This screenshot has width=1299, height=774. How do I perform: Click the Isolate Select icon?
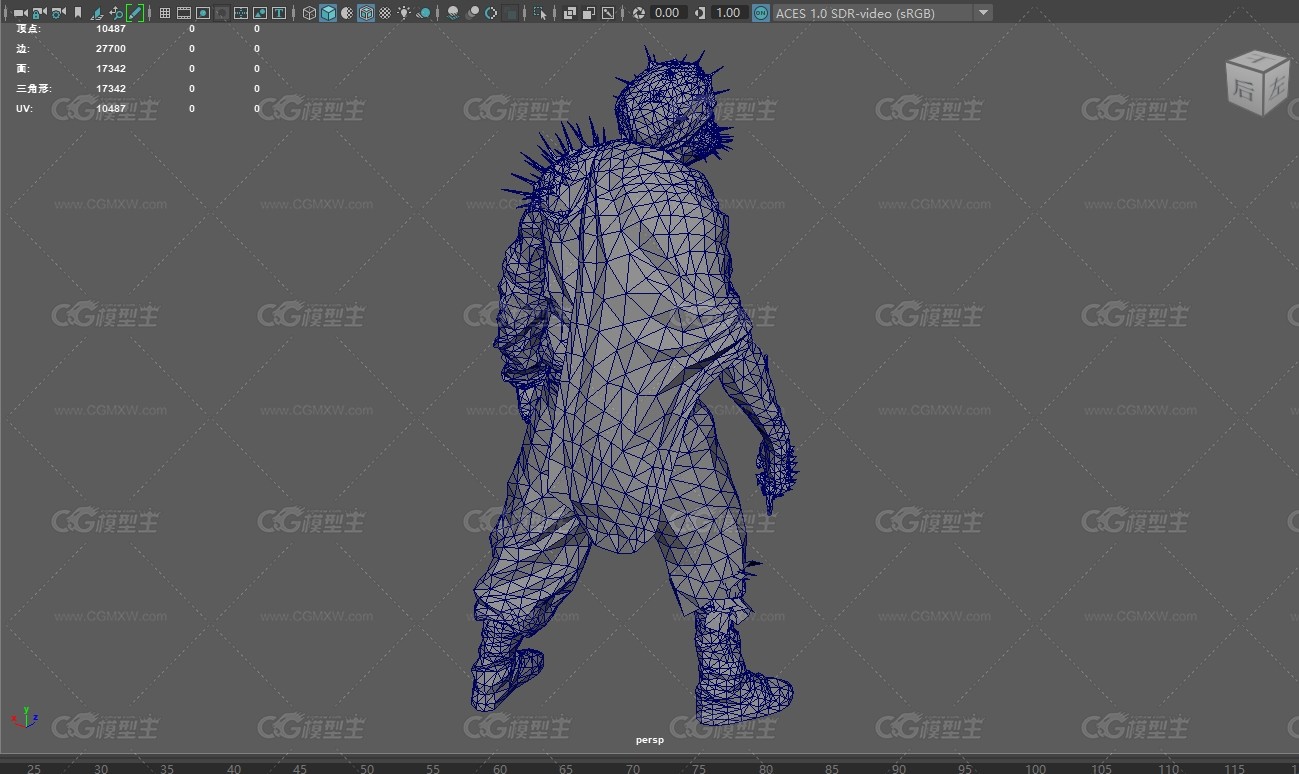pyautogui.click(x=540, y=13)
